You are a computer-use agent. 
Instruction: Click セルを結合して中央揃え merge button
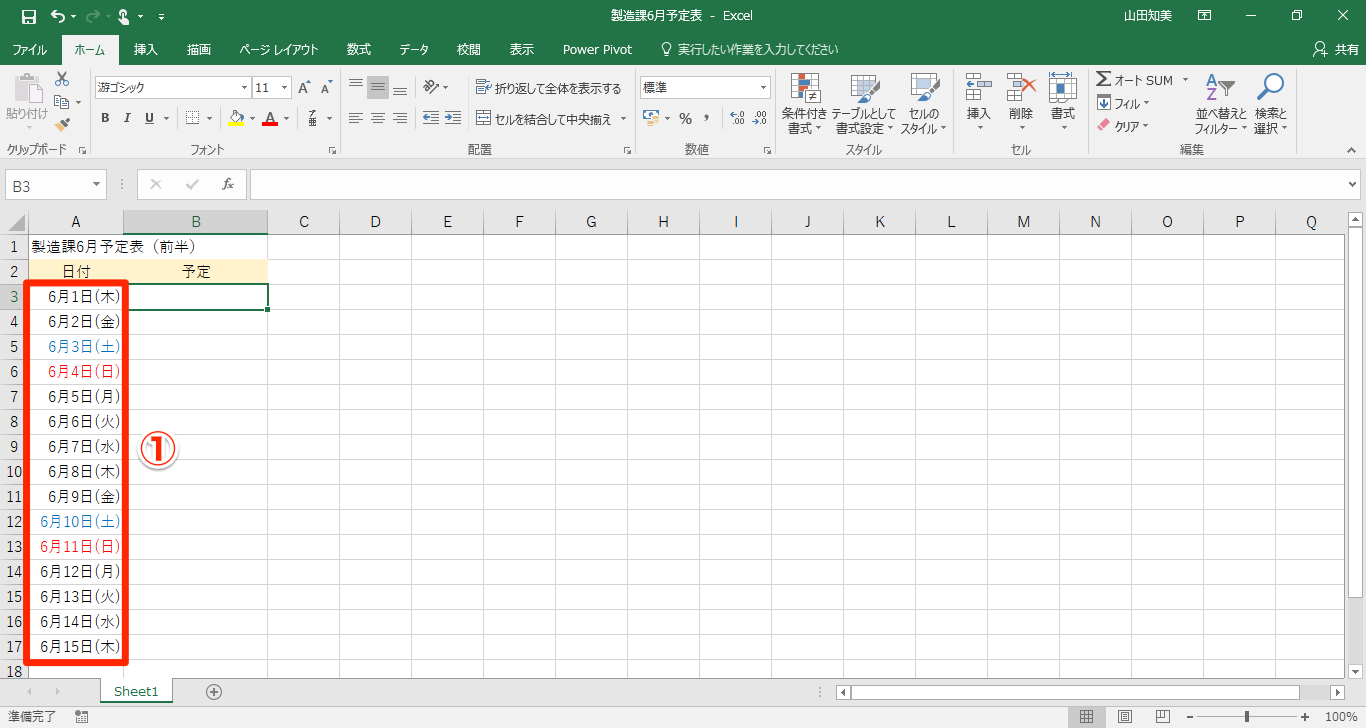click(544, 118)
